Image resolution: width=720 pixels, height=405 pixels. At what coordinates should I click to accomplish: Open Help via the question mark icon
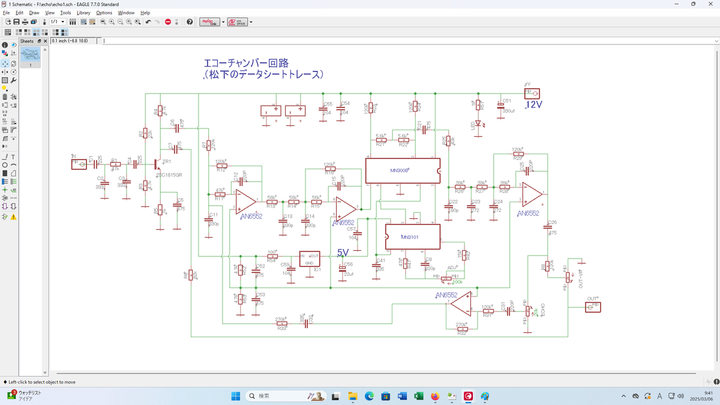(190, 21)
